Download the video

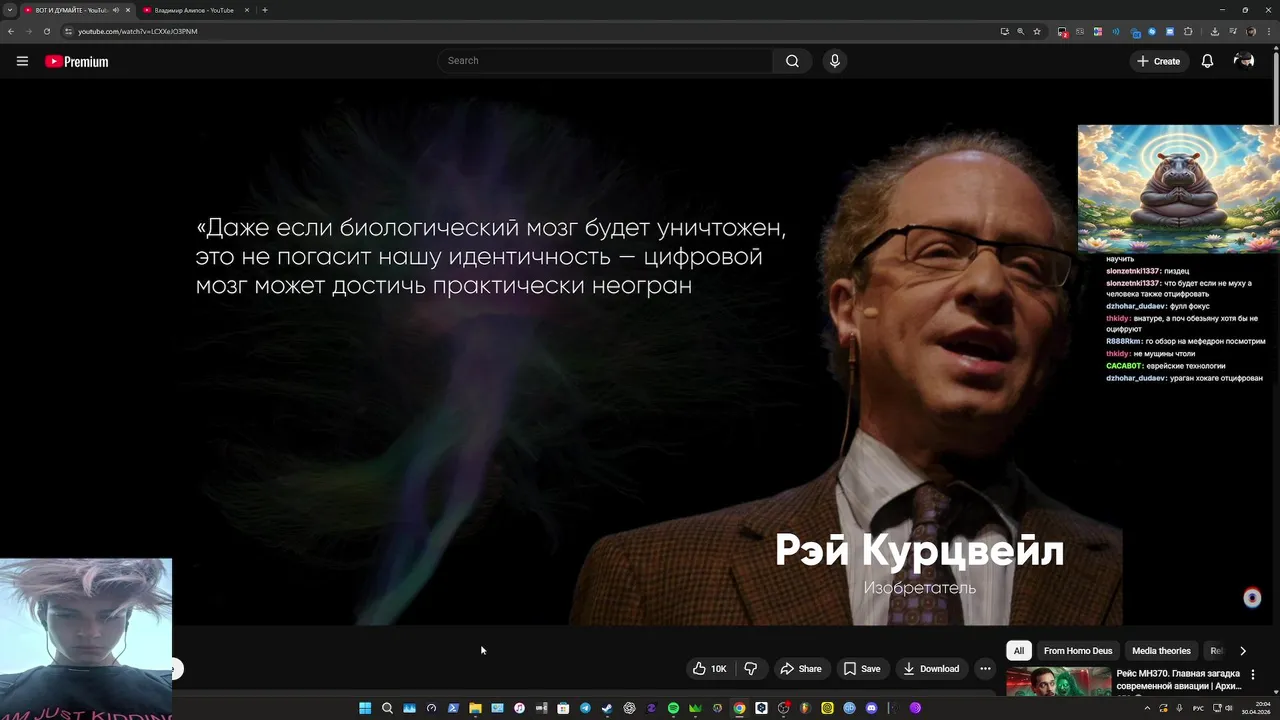(x=931, y=669)
